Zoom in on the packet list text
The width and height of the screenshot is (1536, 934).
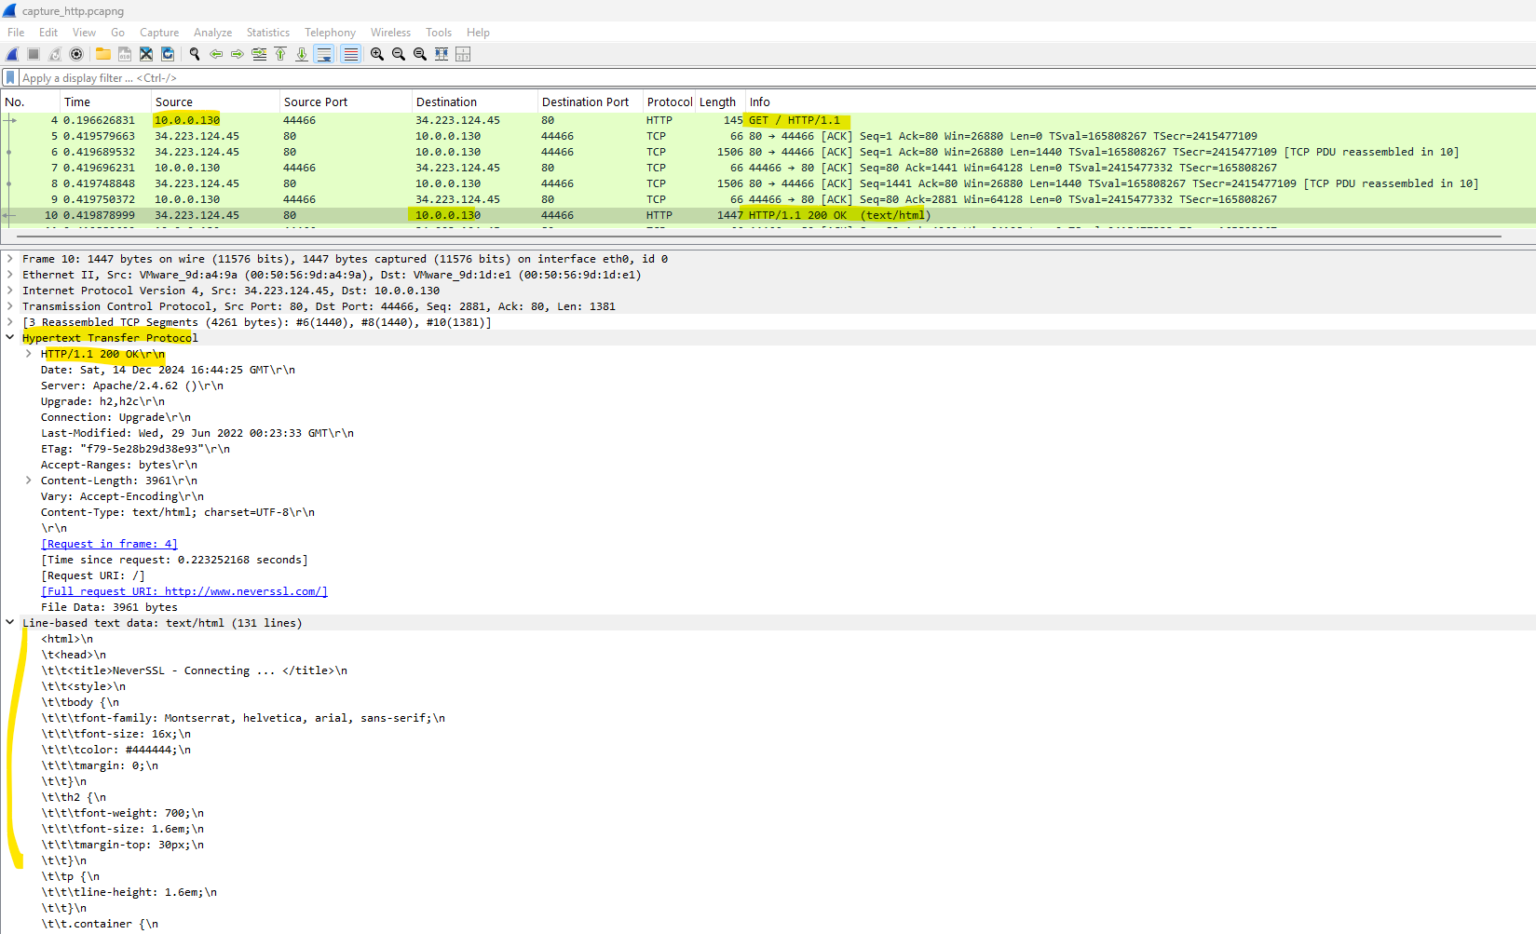point(377,53)
